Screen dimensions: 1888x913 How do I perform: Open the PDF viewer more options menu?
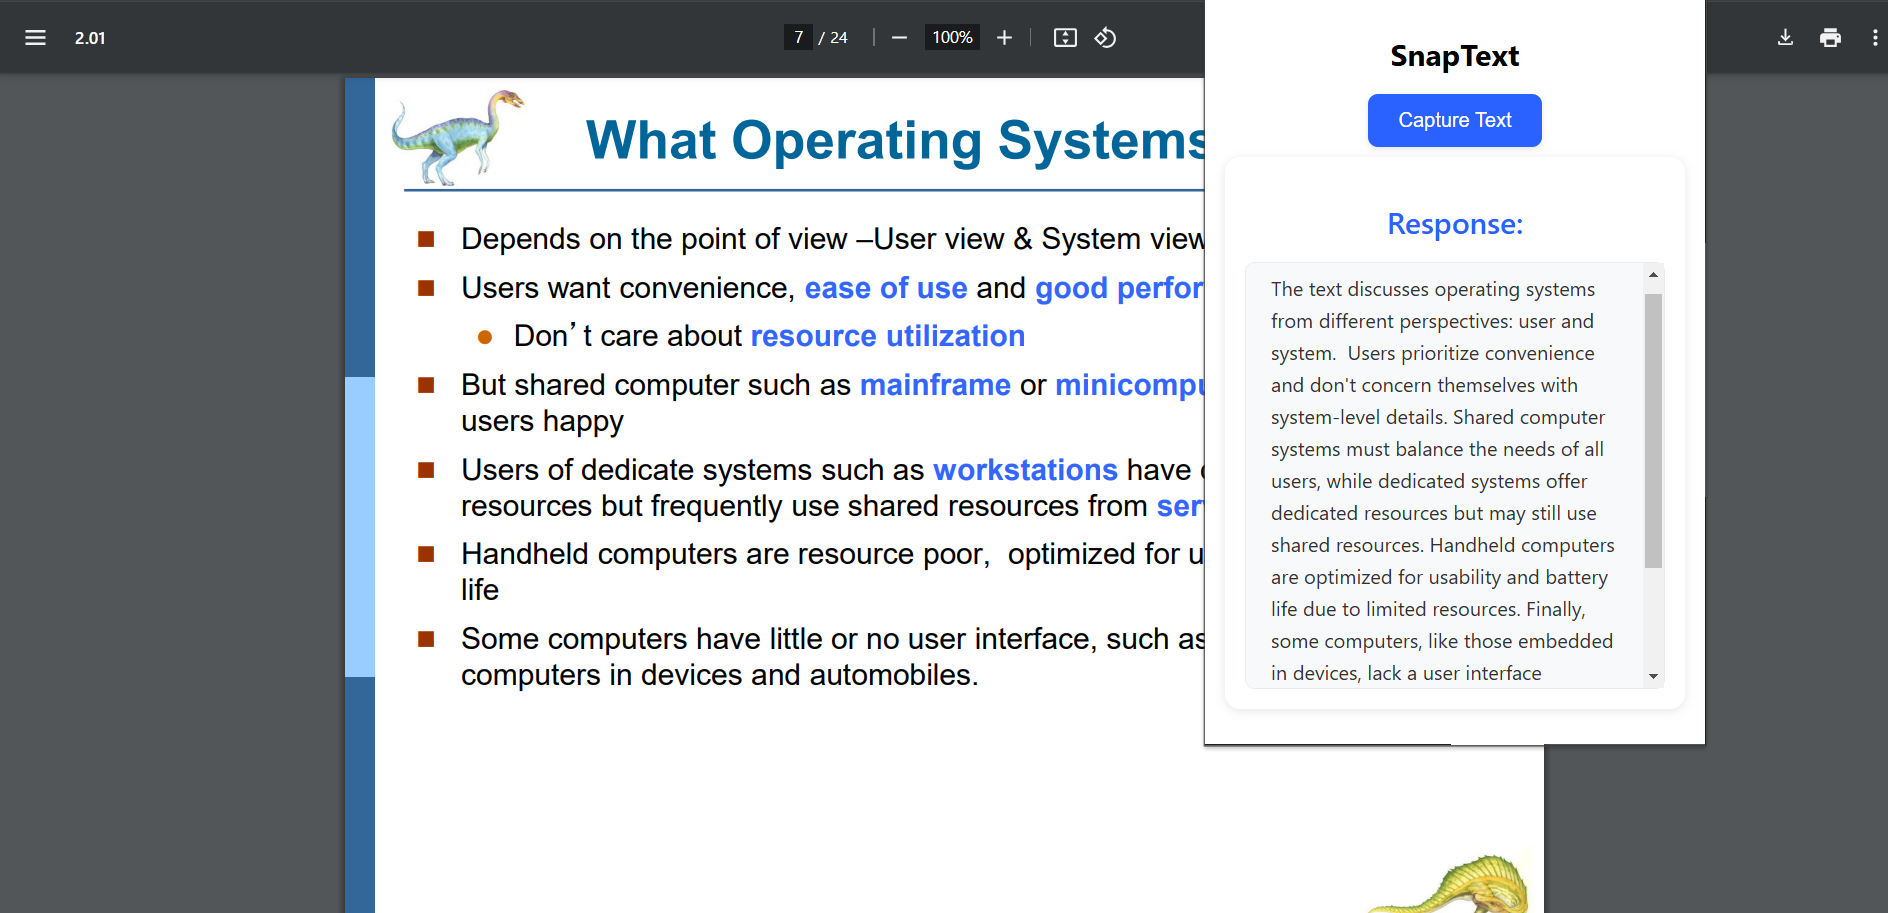pyautogui.click(x=1874, y=38)
